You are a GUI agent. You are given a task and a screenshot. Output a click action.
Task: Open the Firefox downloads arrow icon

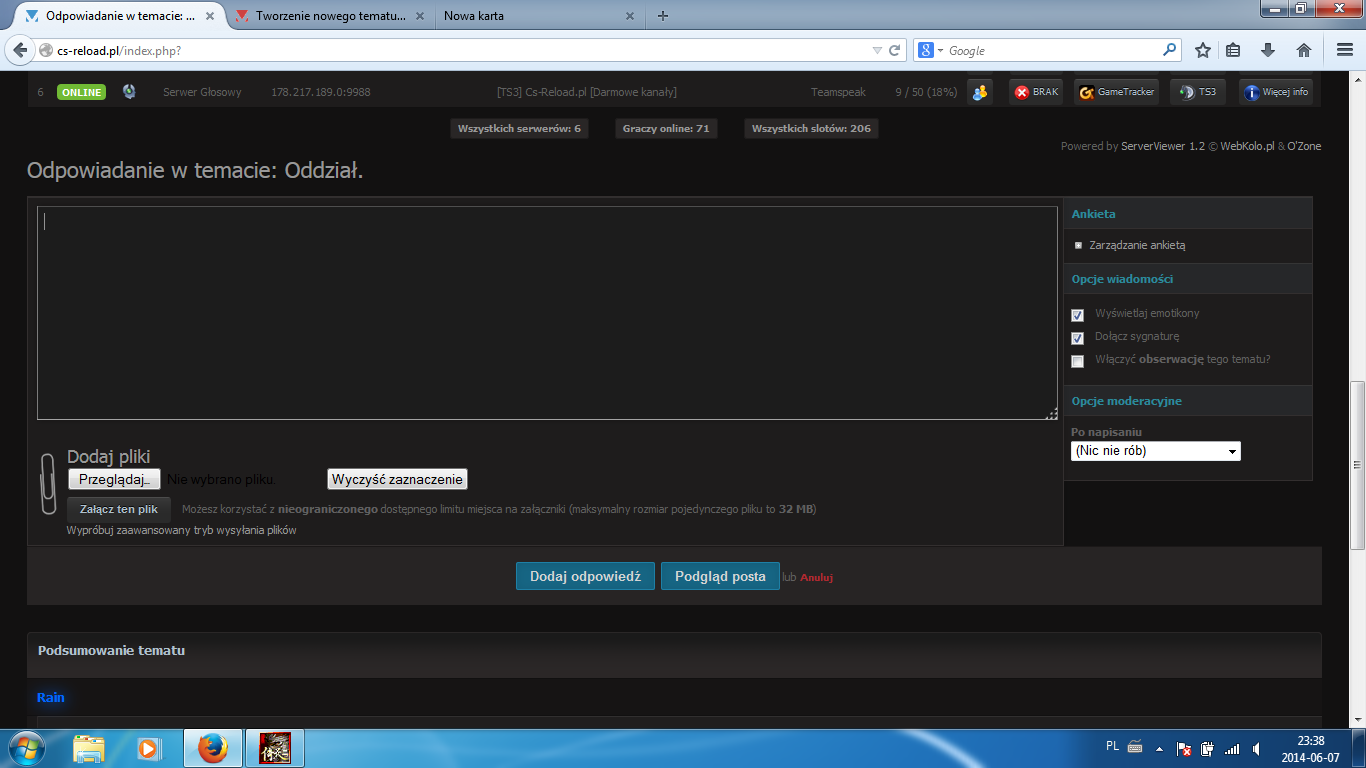point(1268,50)
